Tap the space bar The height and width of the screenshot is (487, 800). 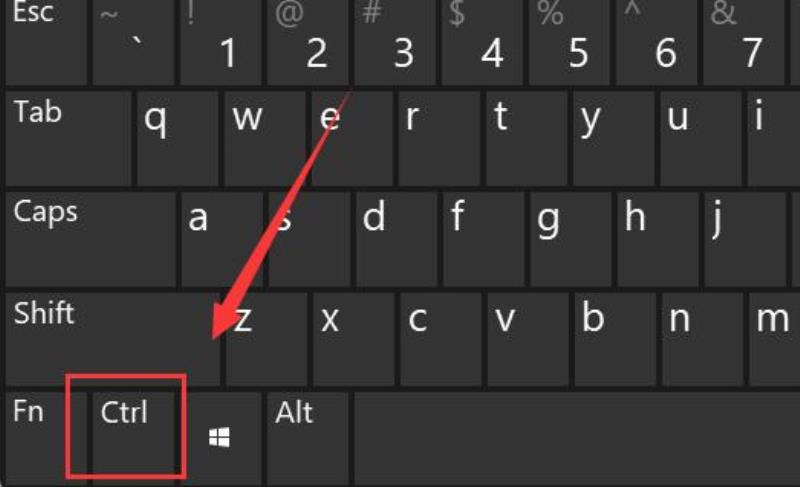point(577,438)
